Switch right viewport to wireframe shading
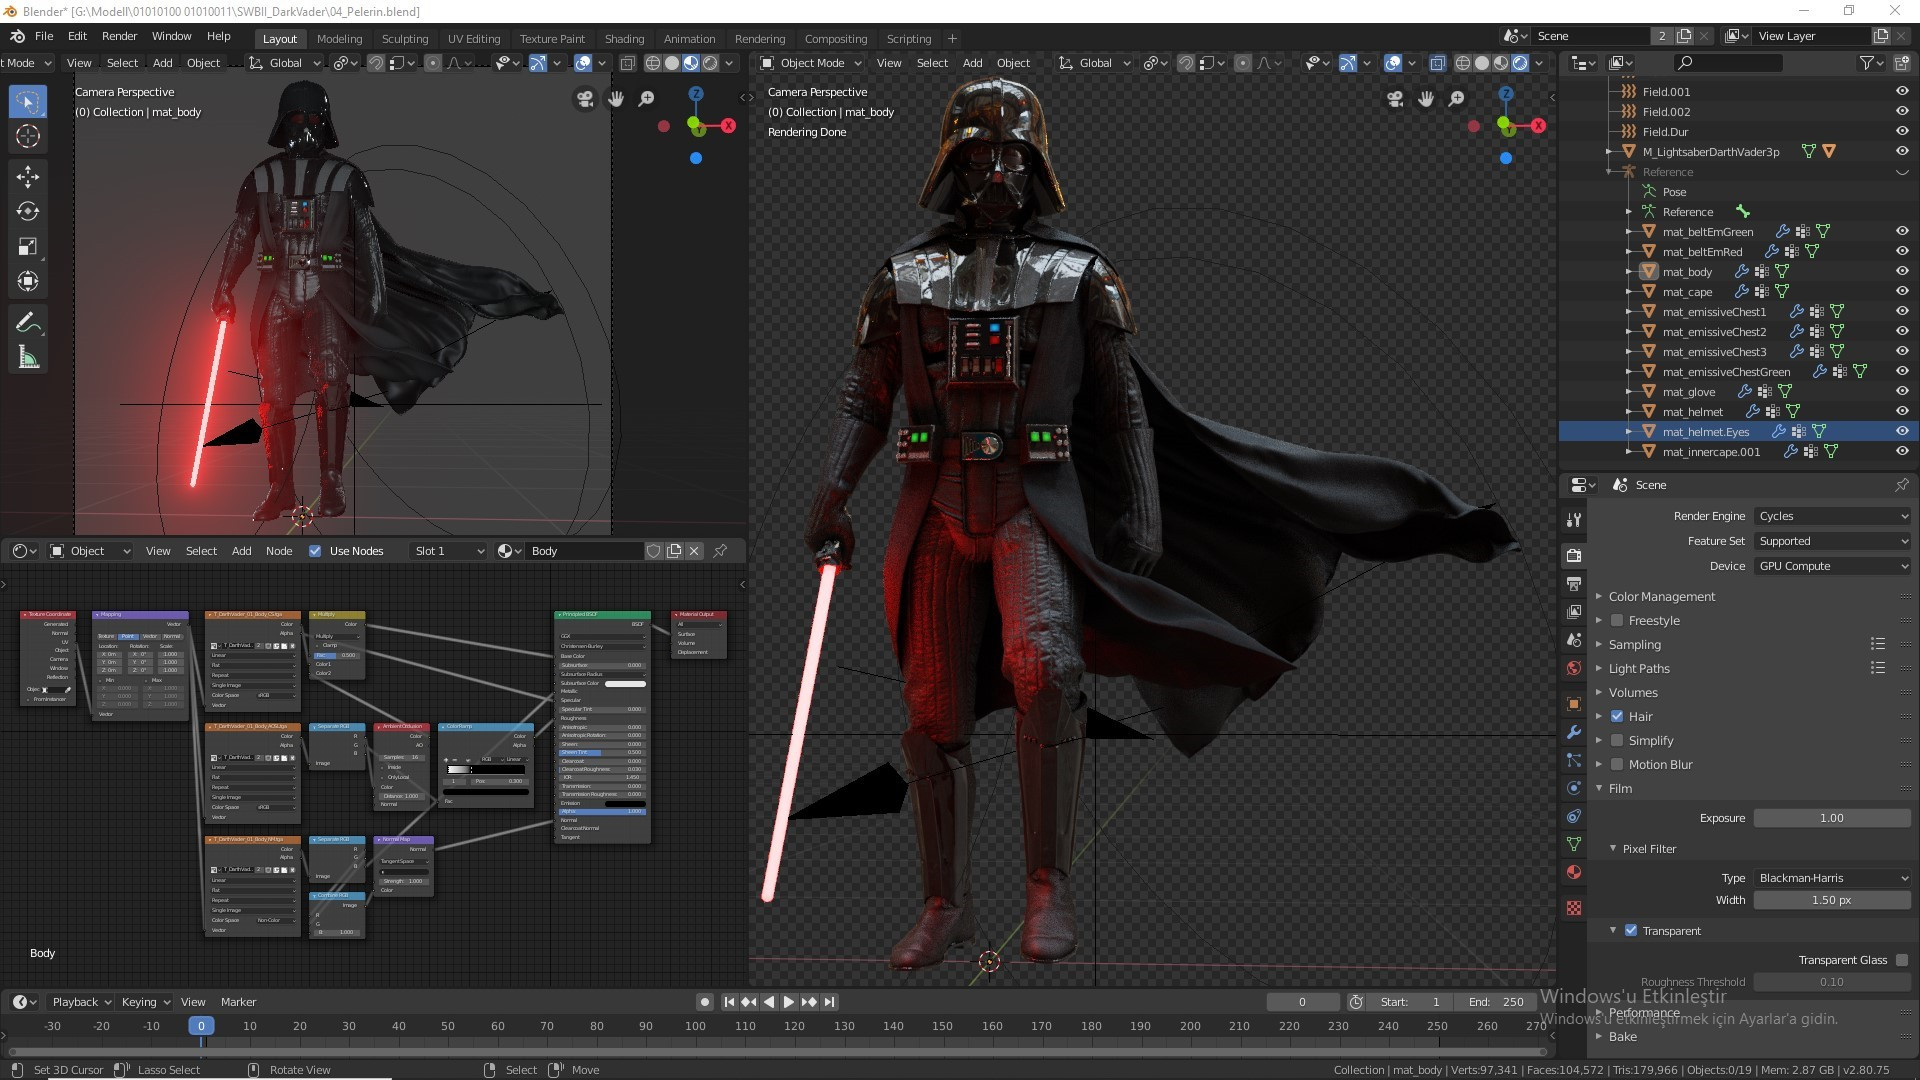Viewport: 1920px width, 1080px height. click(1463, 63)
